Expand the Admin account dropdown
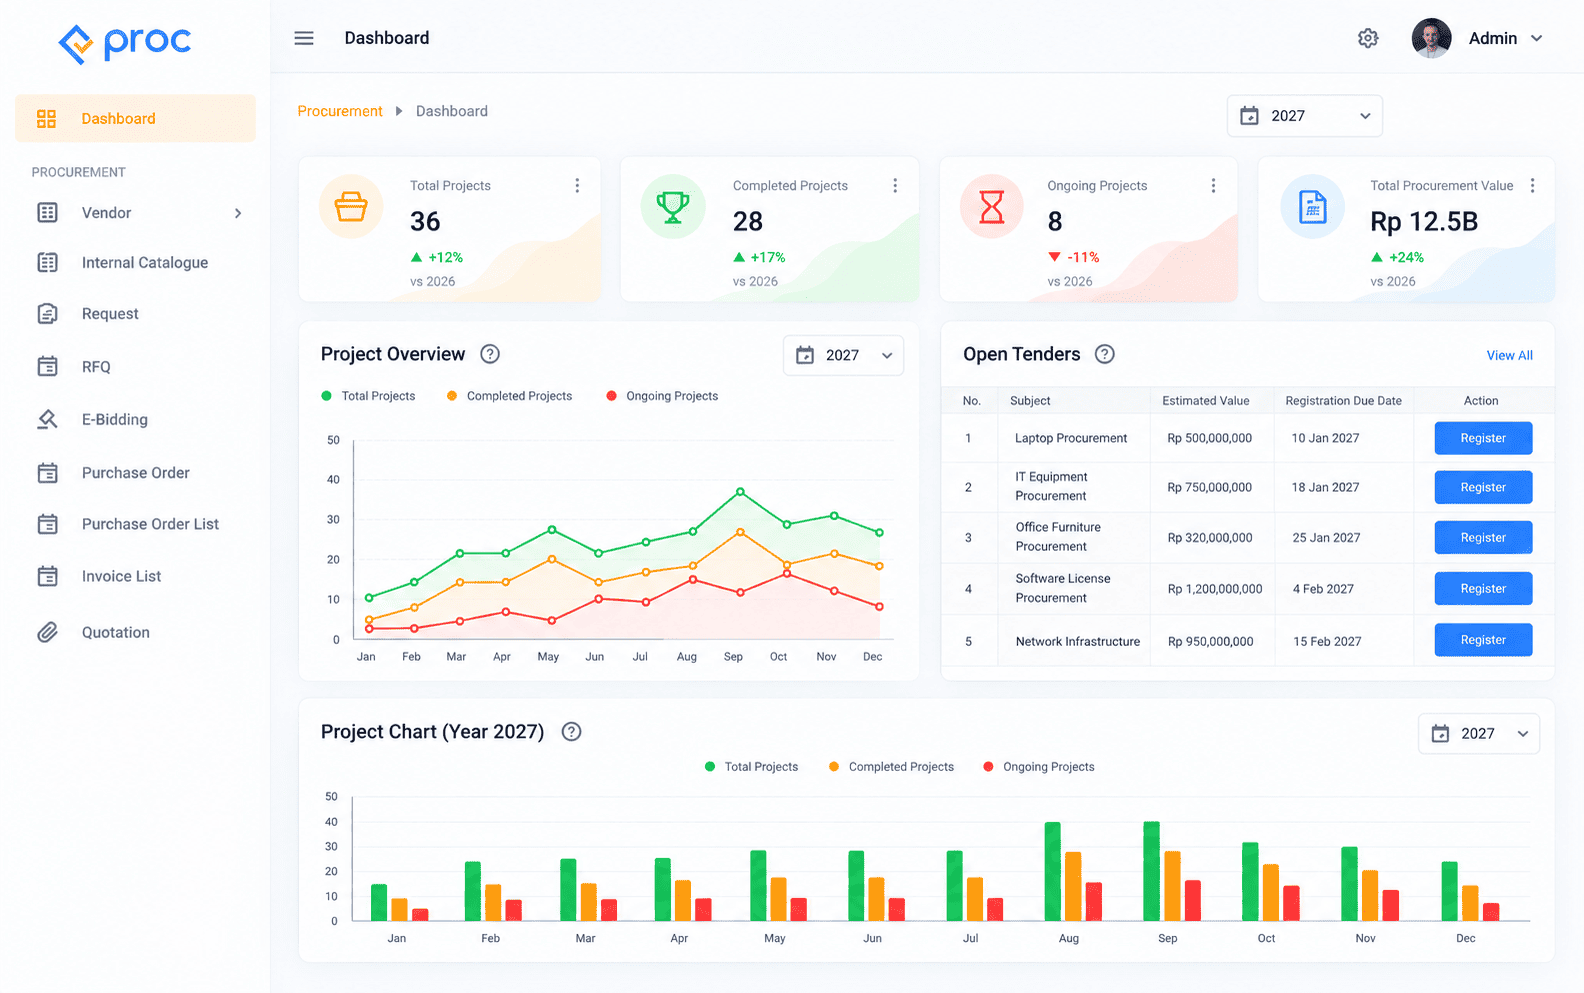The height and width of the screenshot is (993, 1584). click(x=1537, y=38)
